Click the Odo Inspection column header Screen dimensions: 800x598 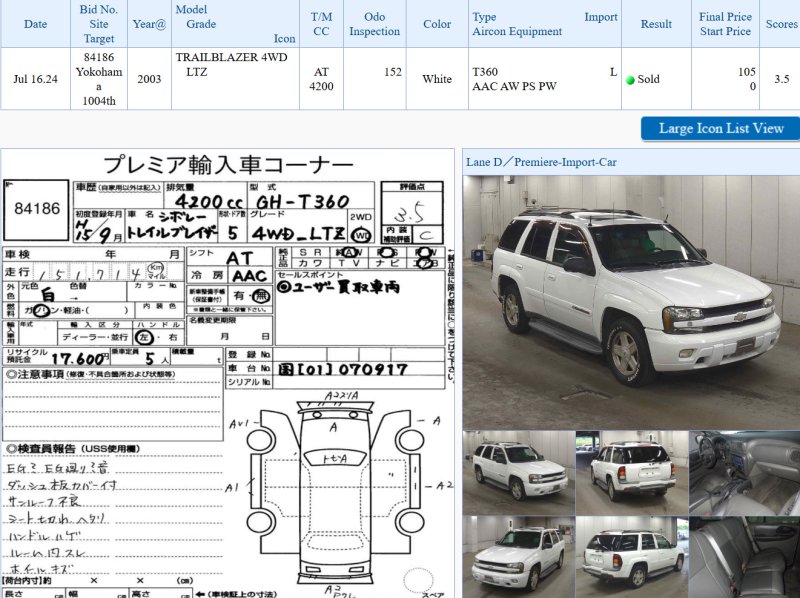point(374,24)
